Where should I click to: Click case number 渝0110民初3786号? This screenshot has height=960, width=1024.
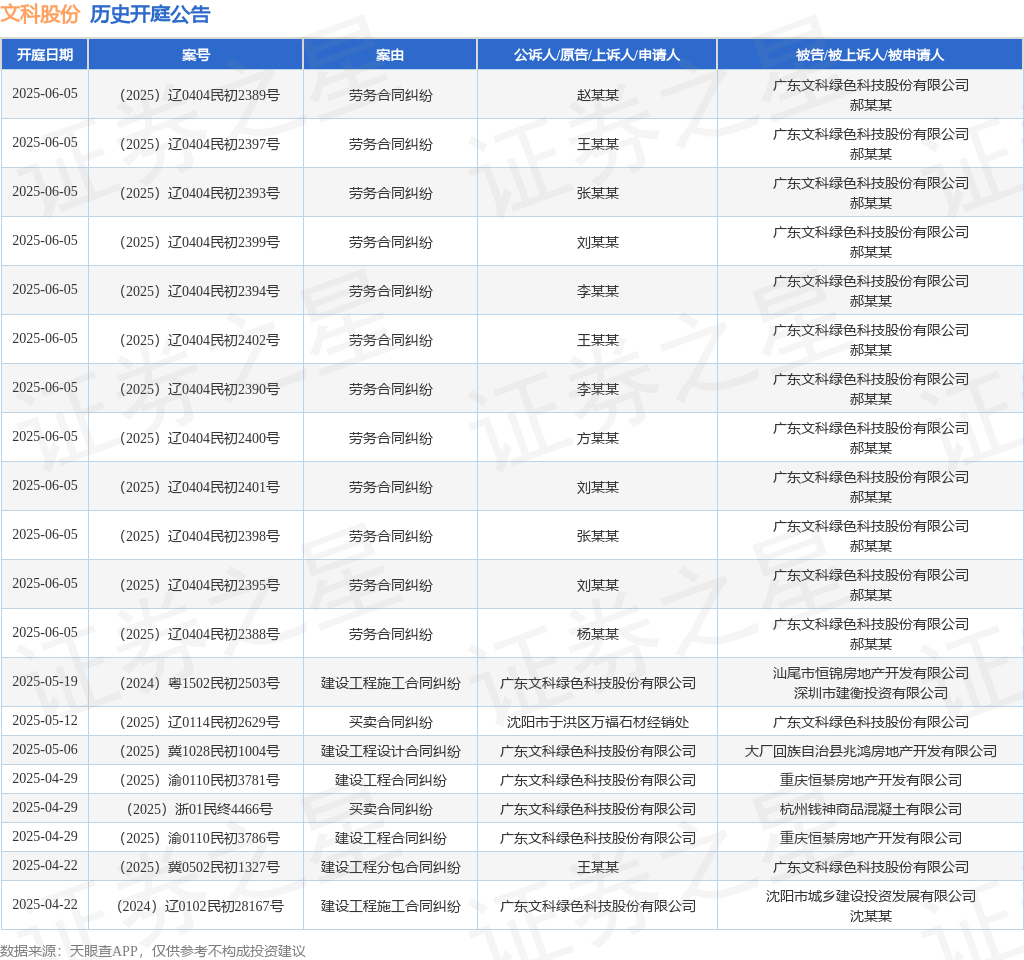(199, 838)
